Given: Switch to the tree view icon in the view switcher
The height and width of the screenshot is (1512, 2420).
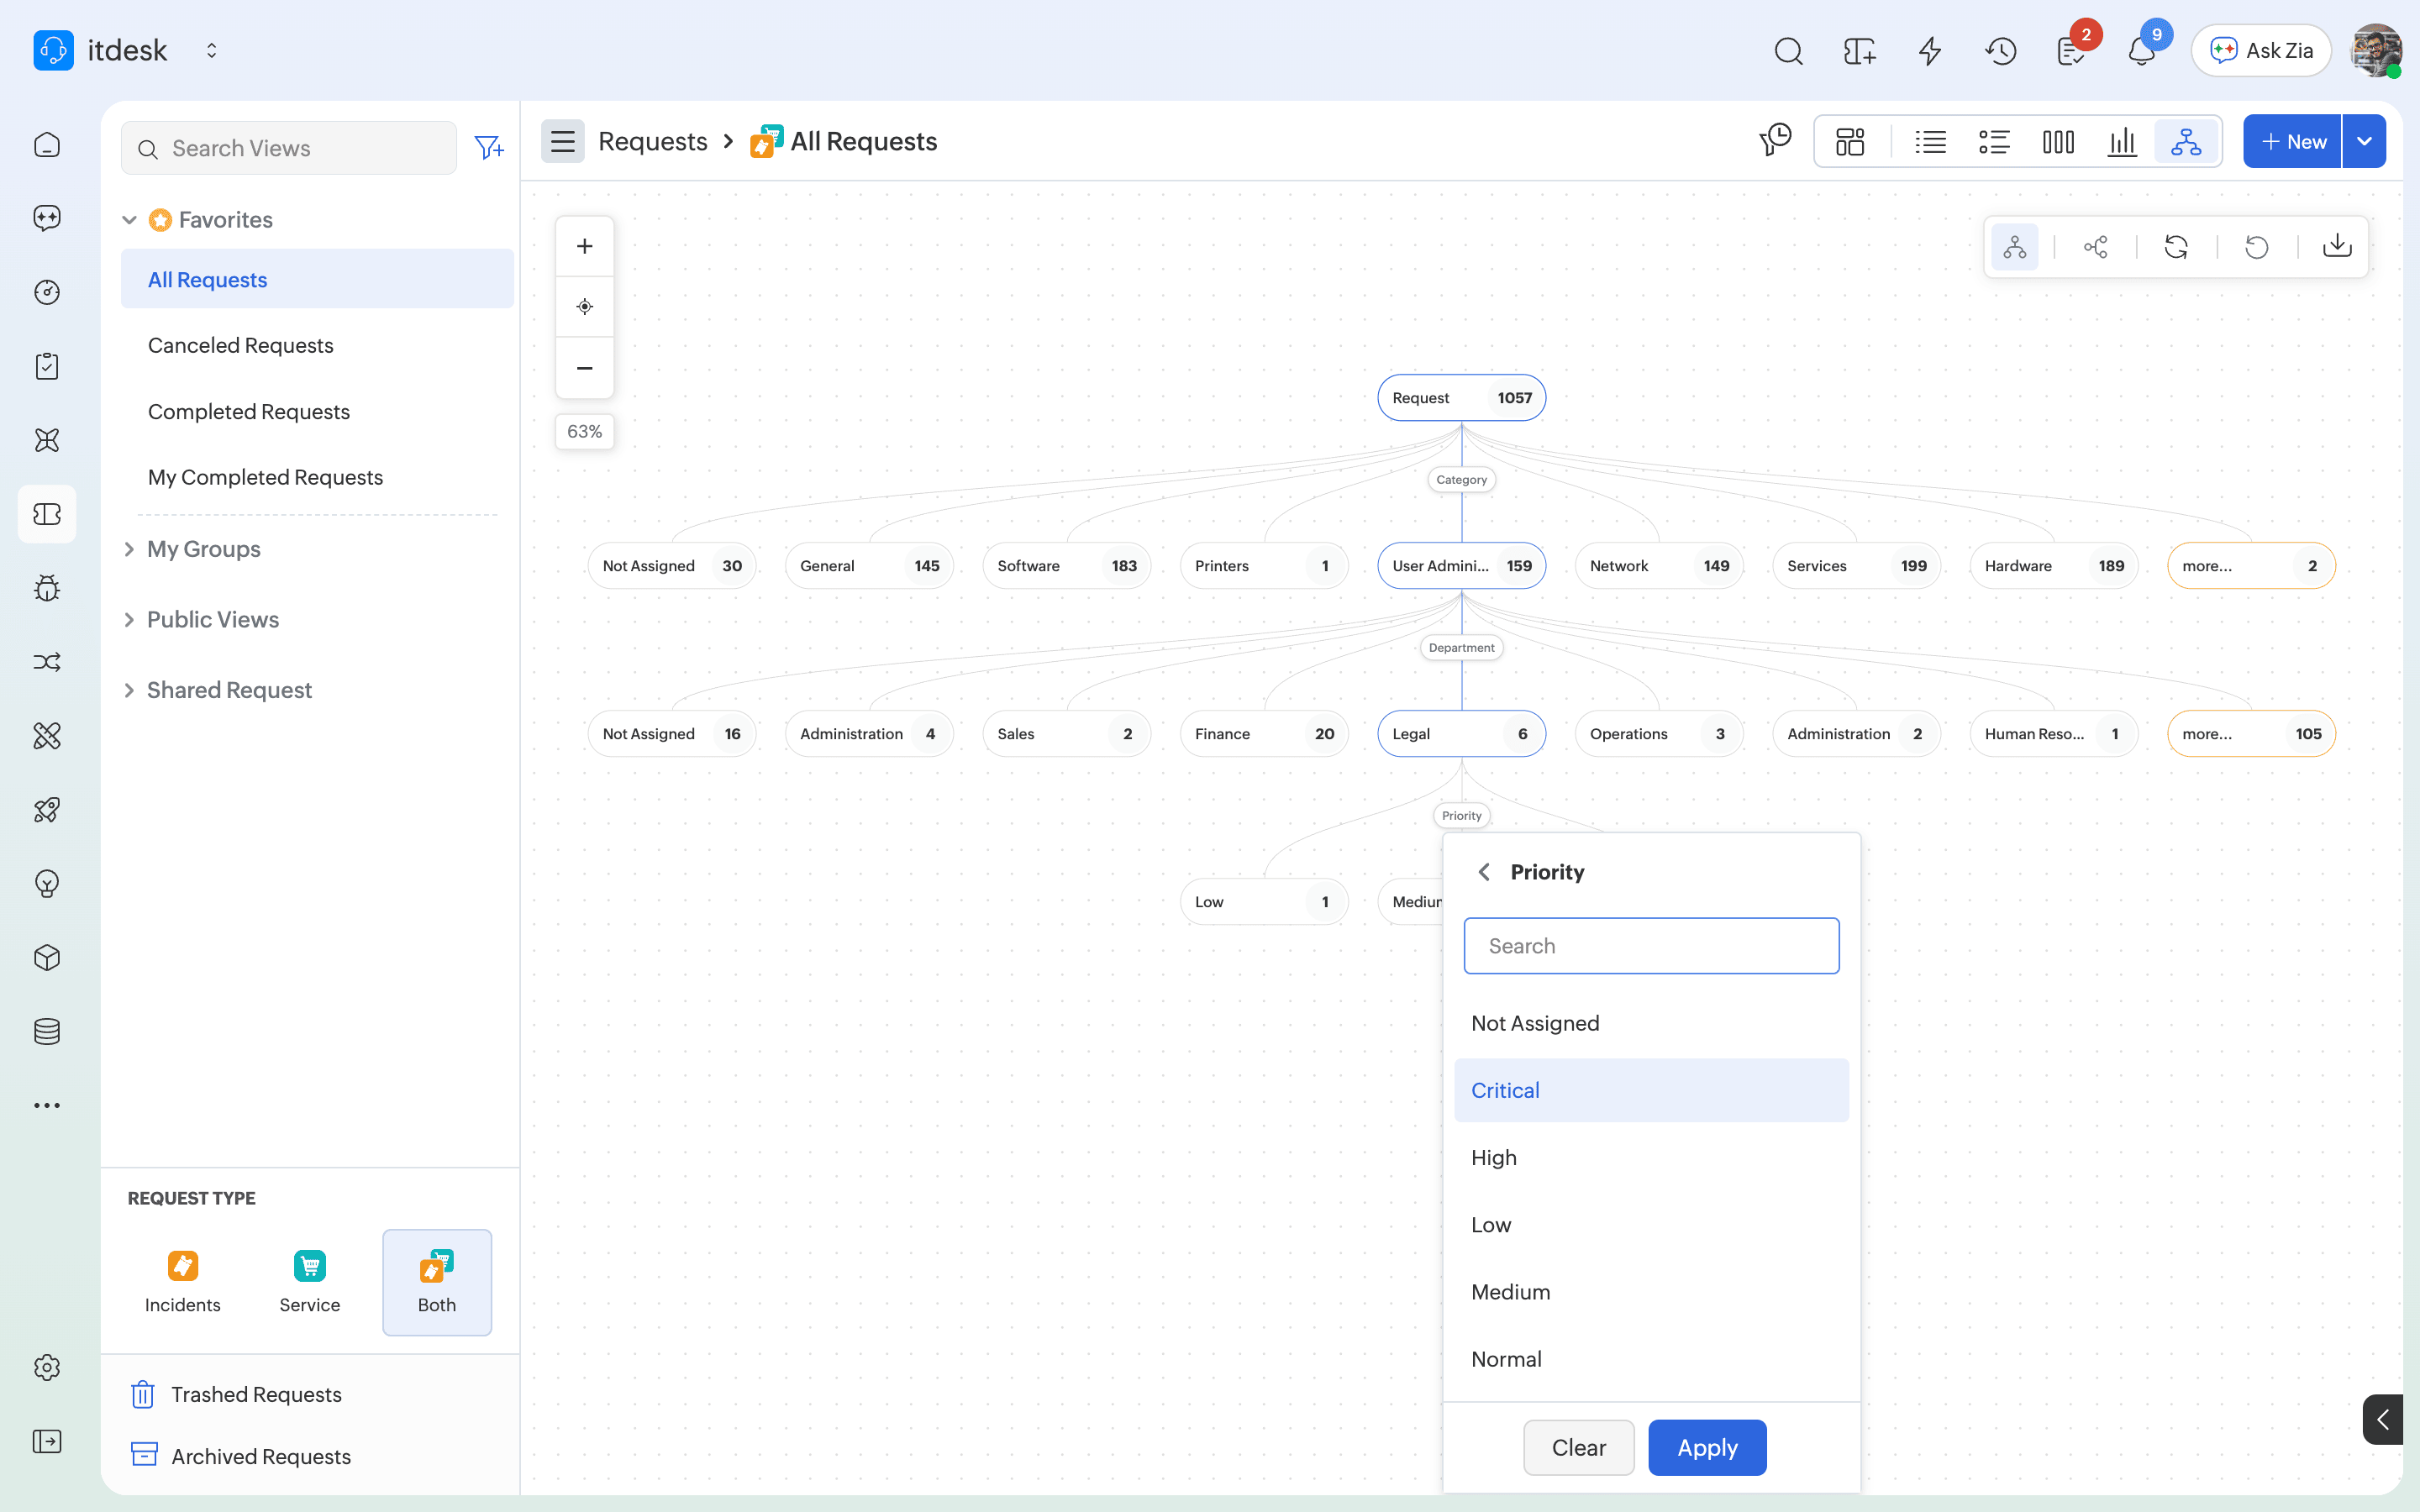Looking at the screenshot, I should tap(2186, 142).
